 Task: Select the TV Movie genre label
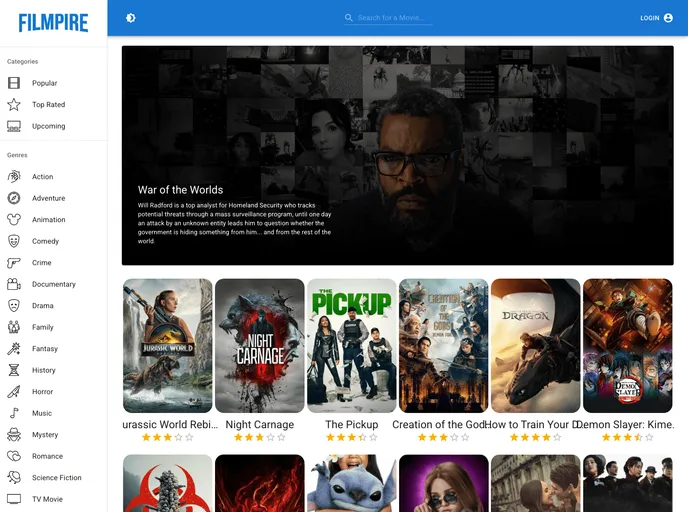click(x=47, y=499)
